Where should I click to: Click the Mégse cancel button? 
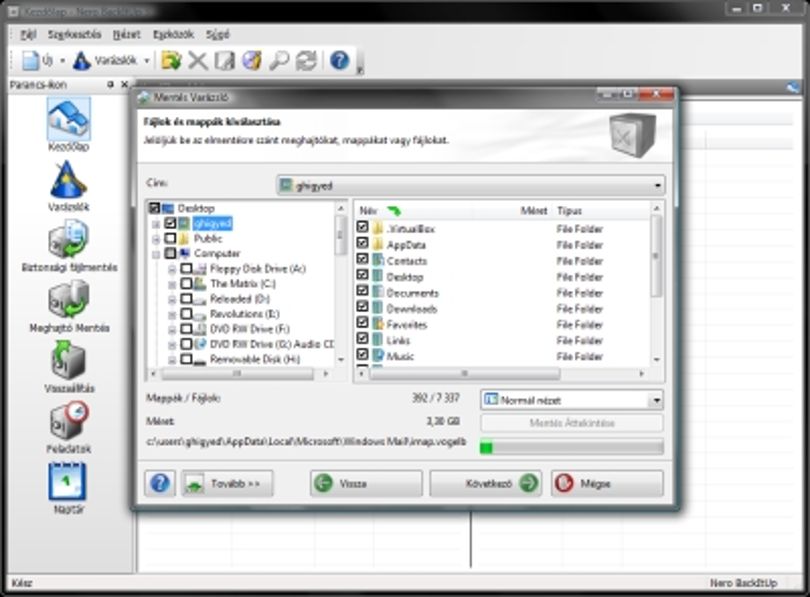tap(607, 483)
